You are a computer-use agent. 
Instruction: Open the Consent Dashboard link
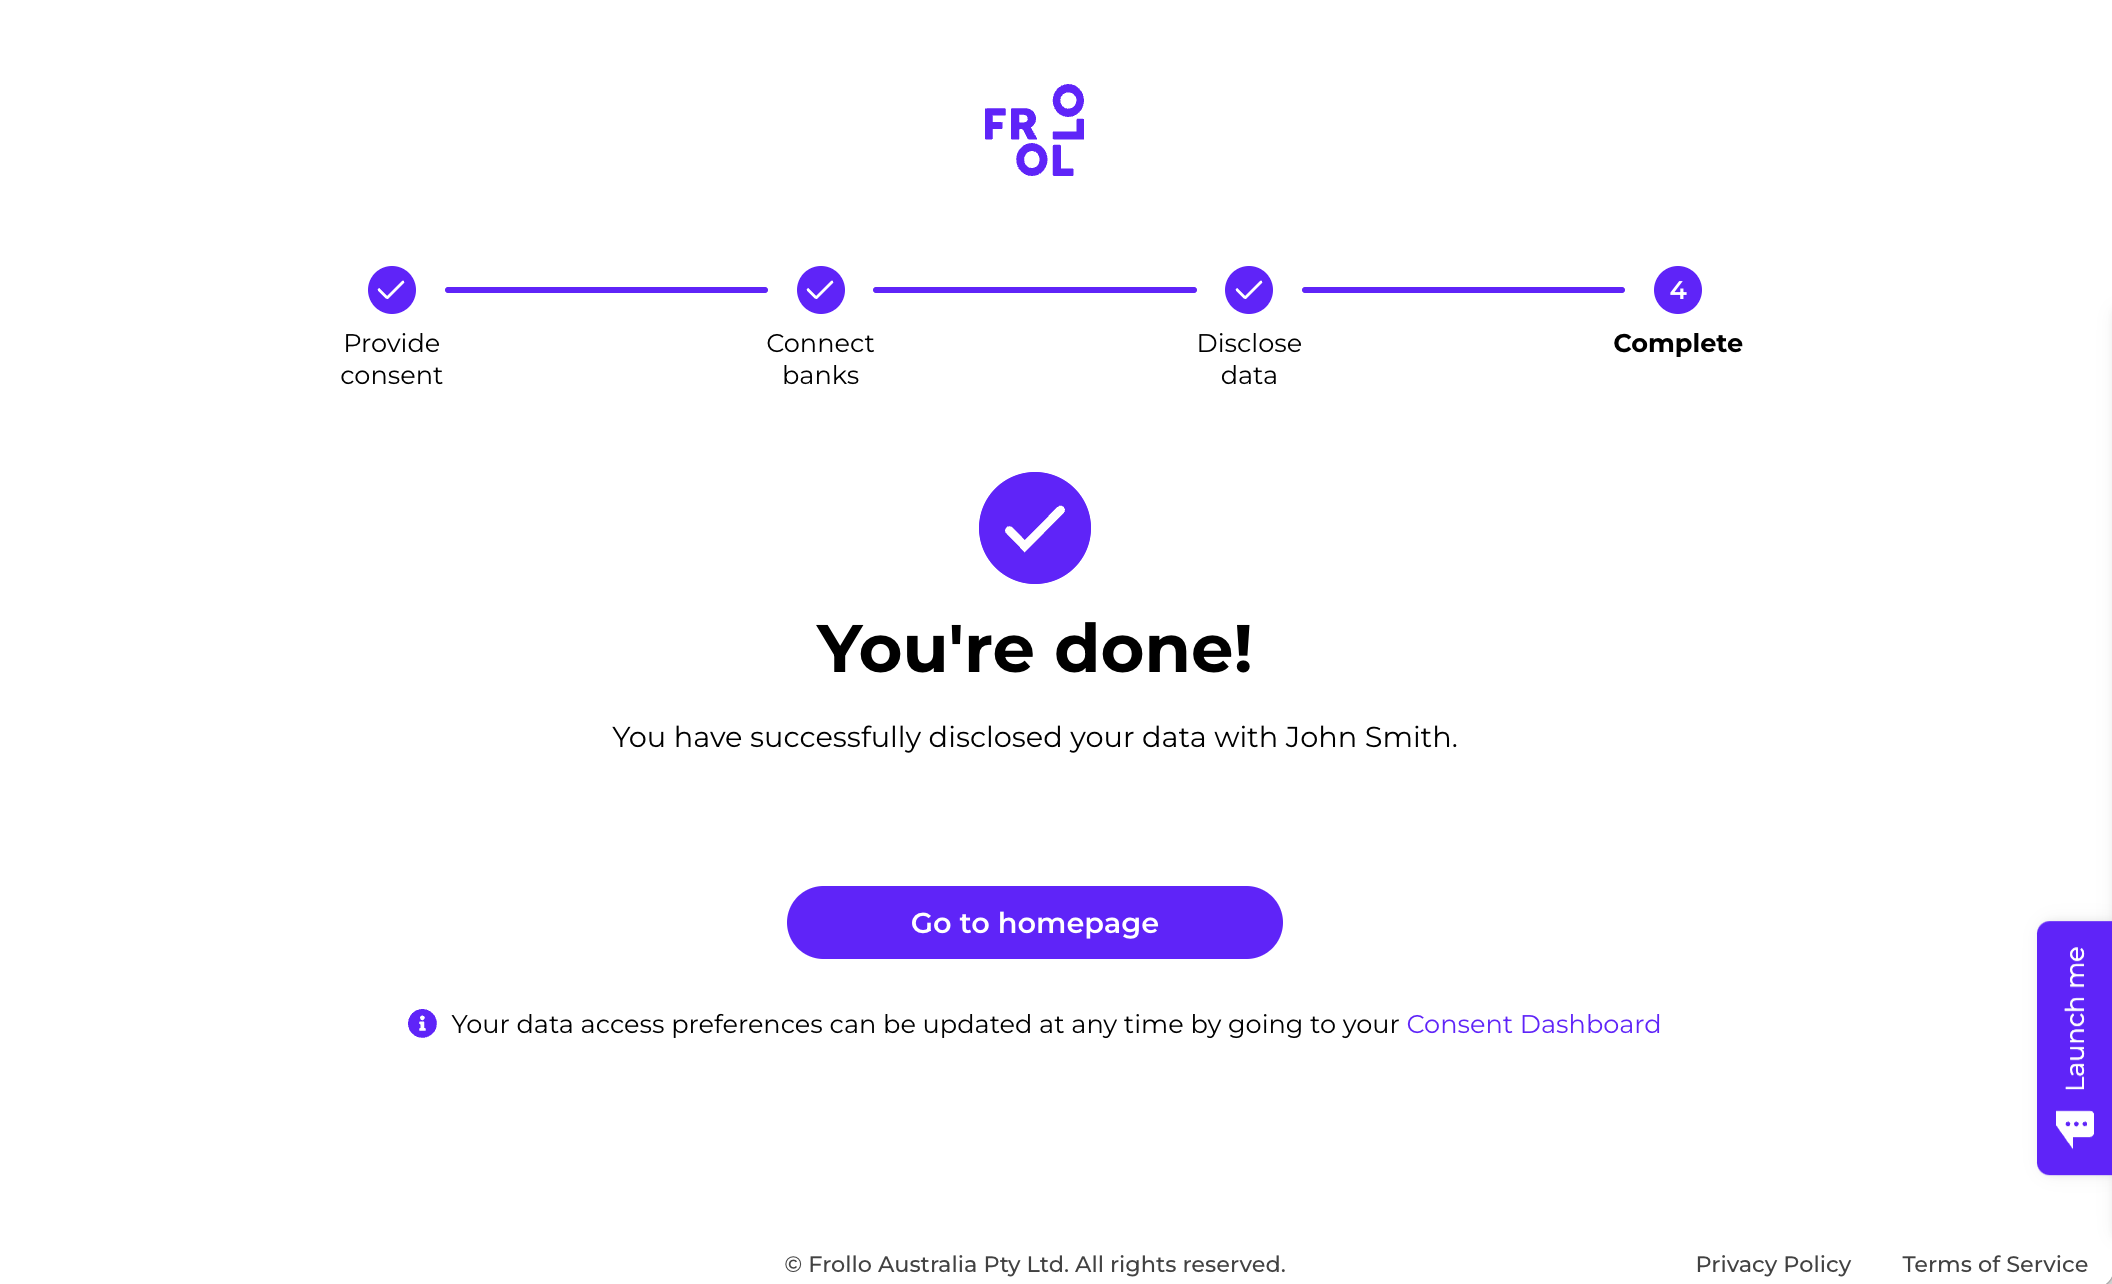pyautogui.click(x=1533, y=1024)
